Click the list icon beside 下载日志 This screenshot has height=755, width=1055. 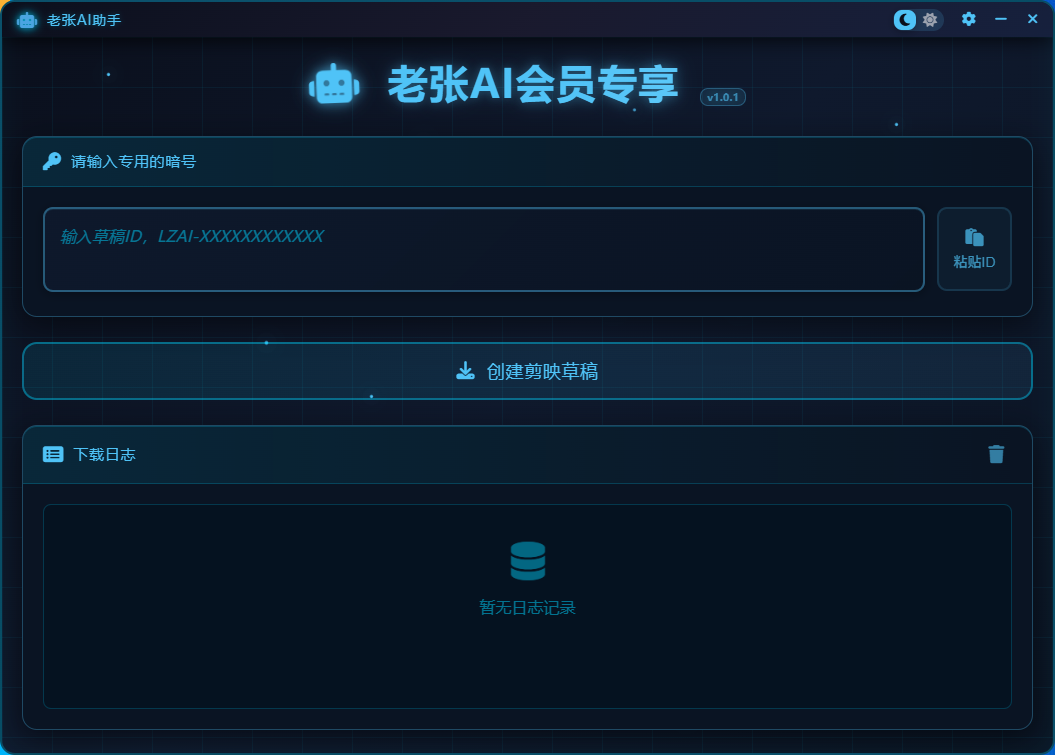click(x=53, y=454)
